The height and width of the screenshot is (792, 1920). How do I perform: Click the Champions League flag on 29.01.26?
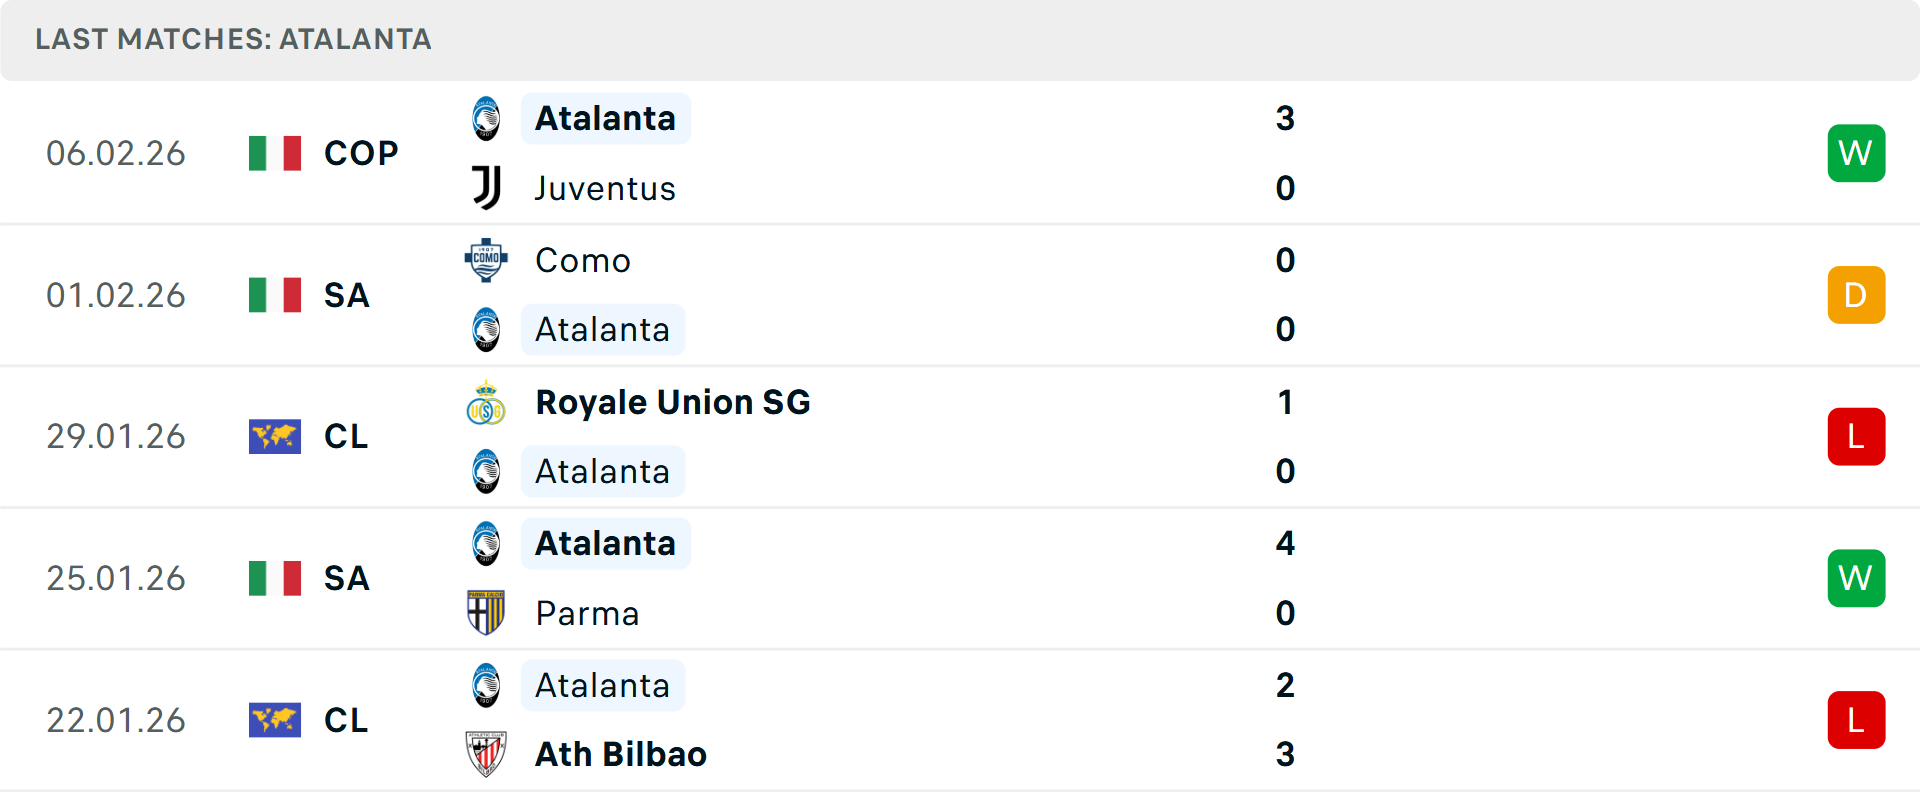pos(275,437)
